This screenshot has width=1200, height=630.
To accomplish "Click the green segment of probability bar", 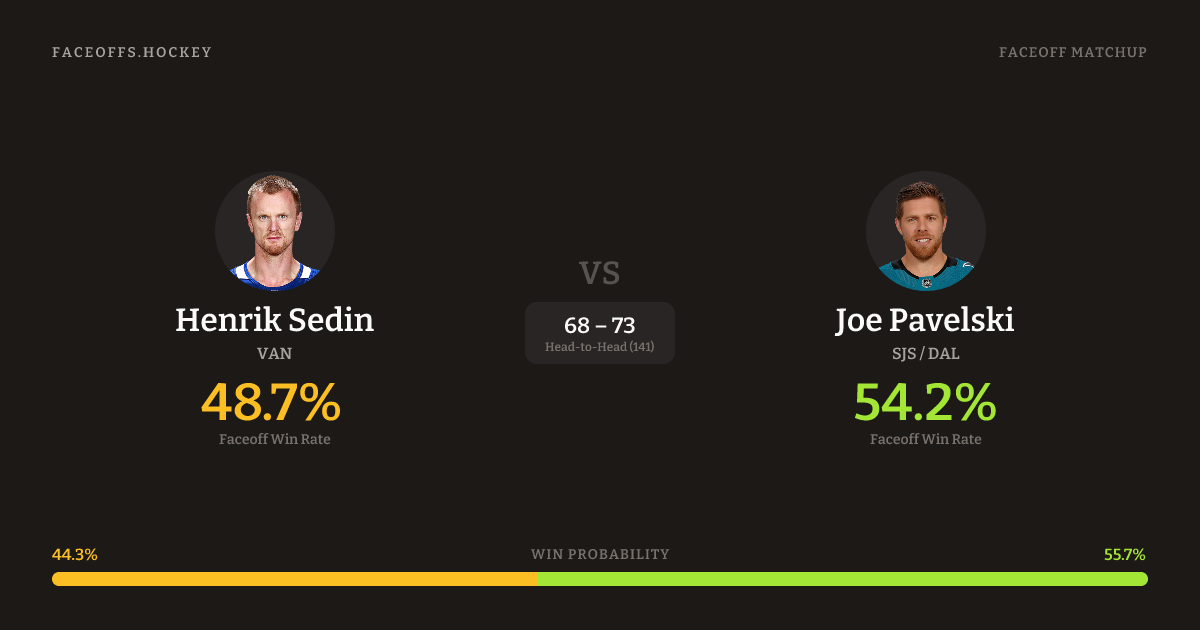I will (842, 579).
